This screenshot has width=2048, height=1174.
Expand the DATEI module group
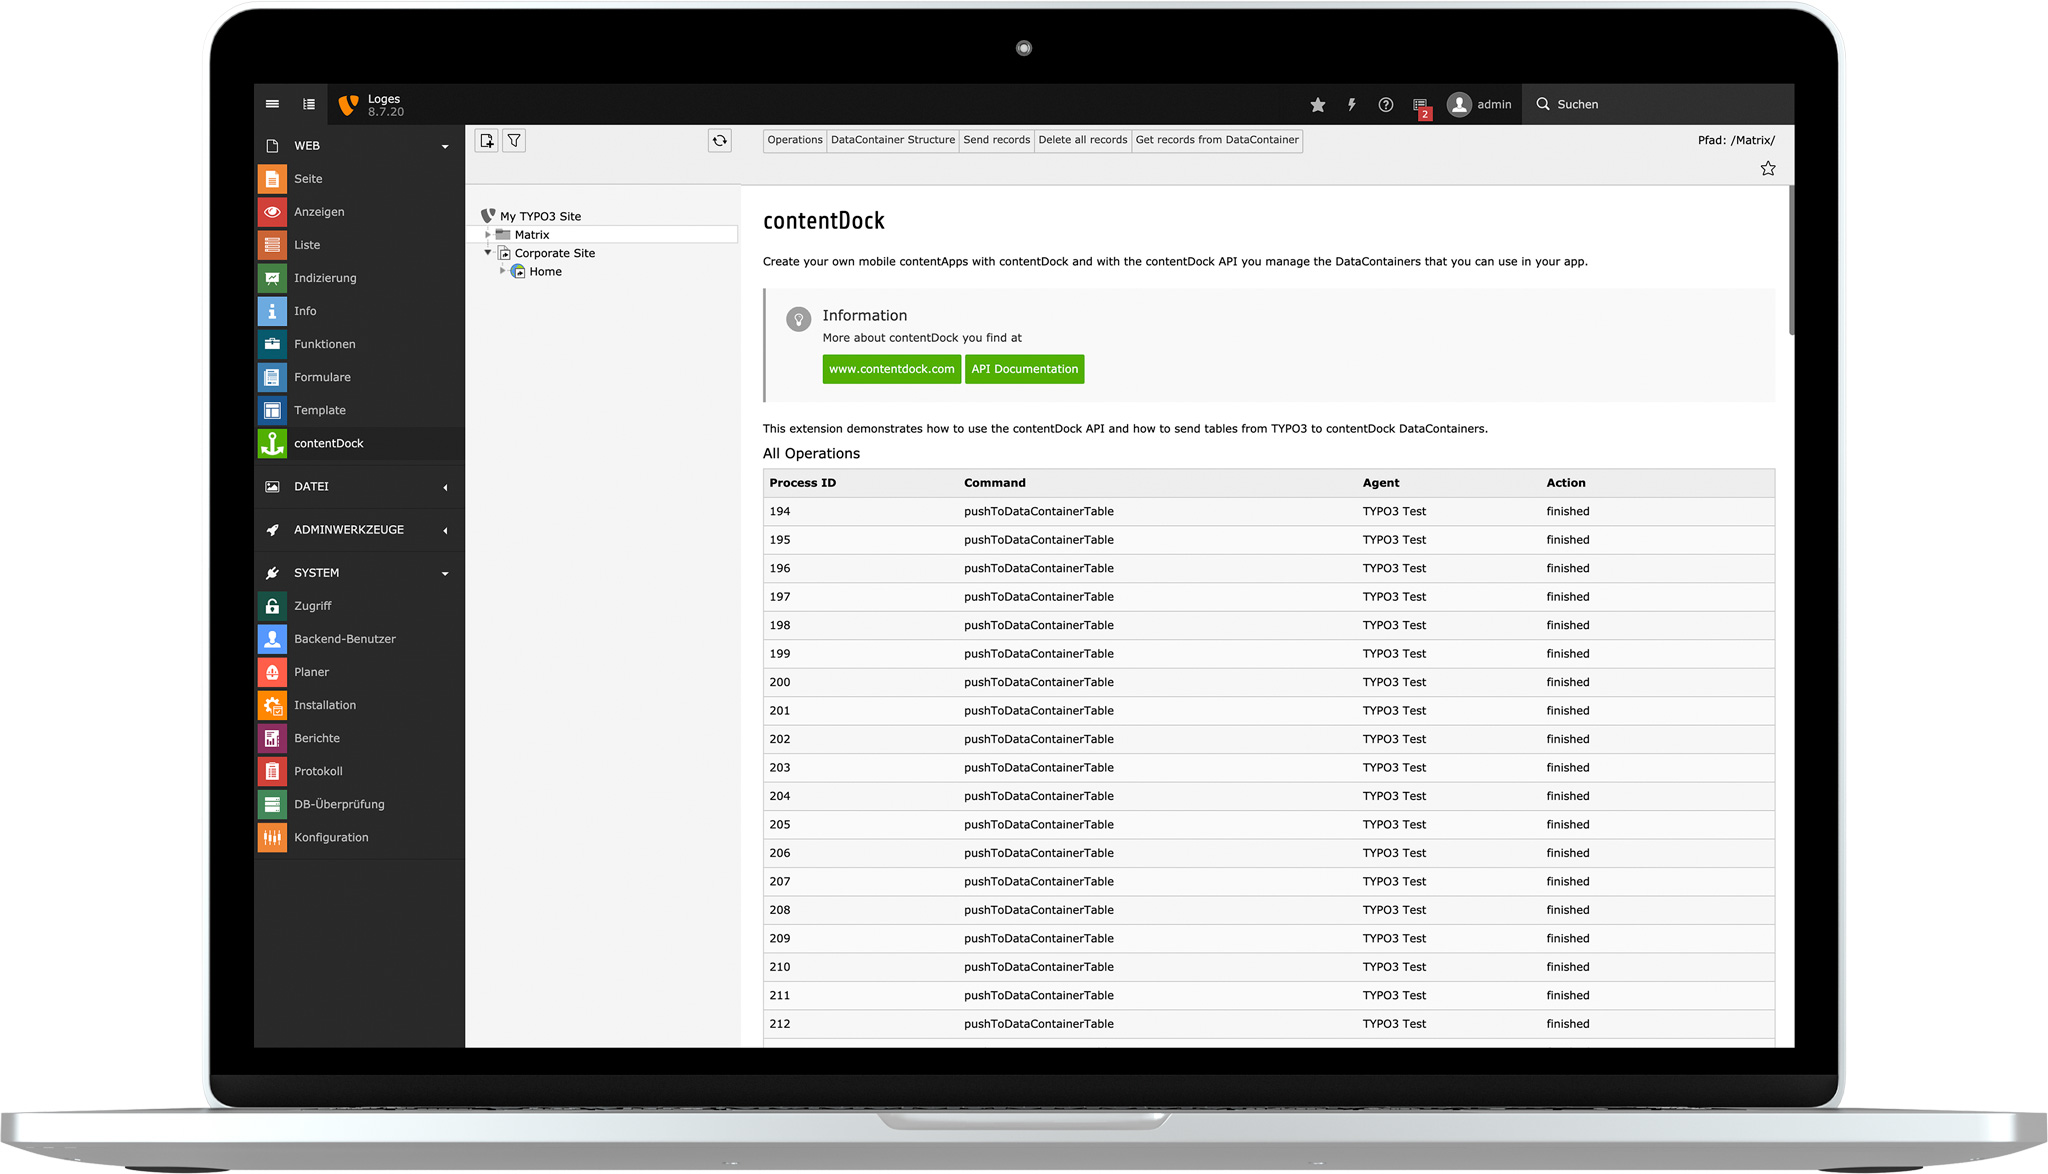click(358, 487)
